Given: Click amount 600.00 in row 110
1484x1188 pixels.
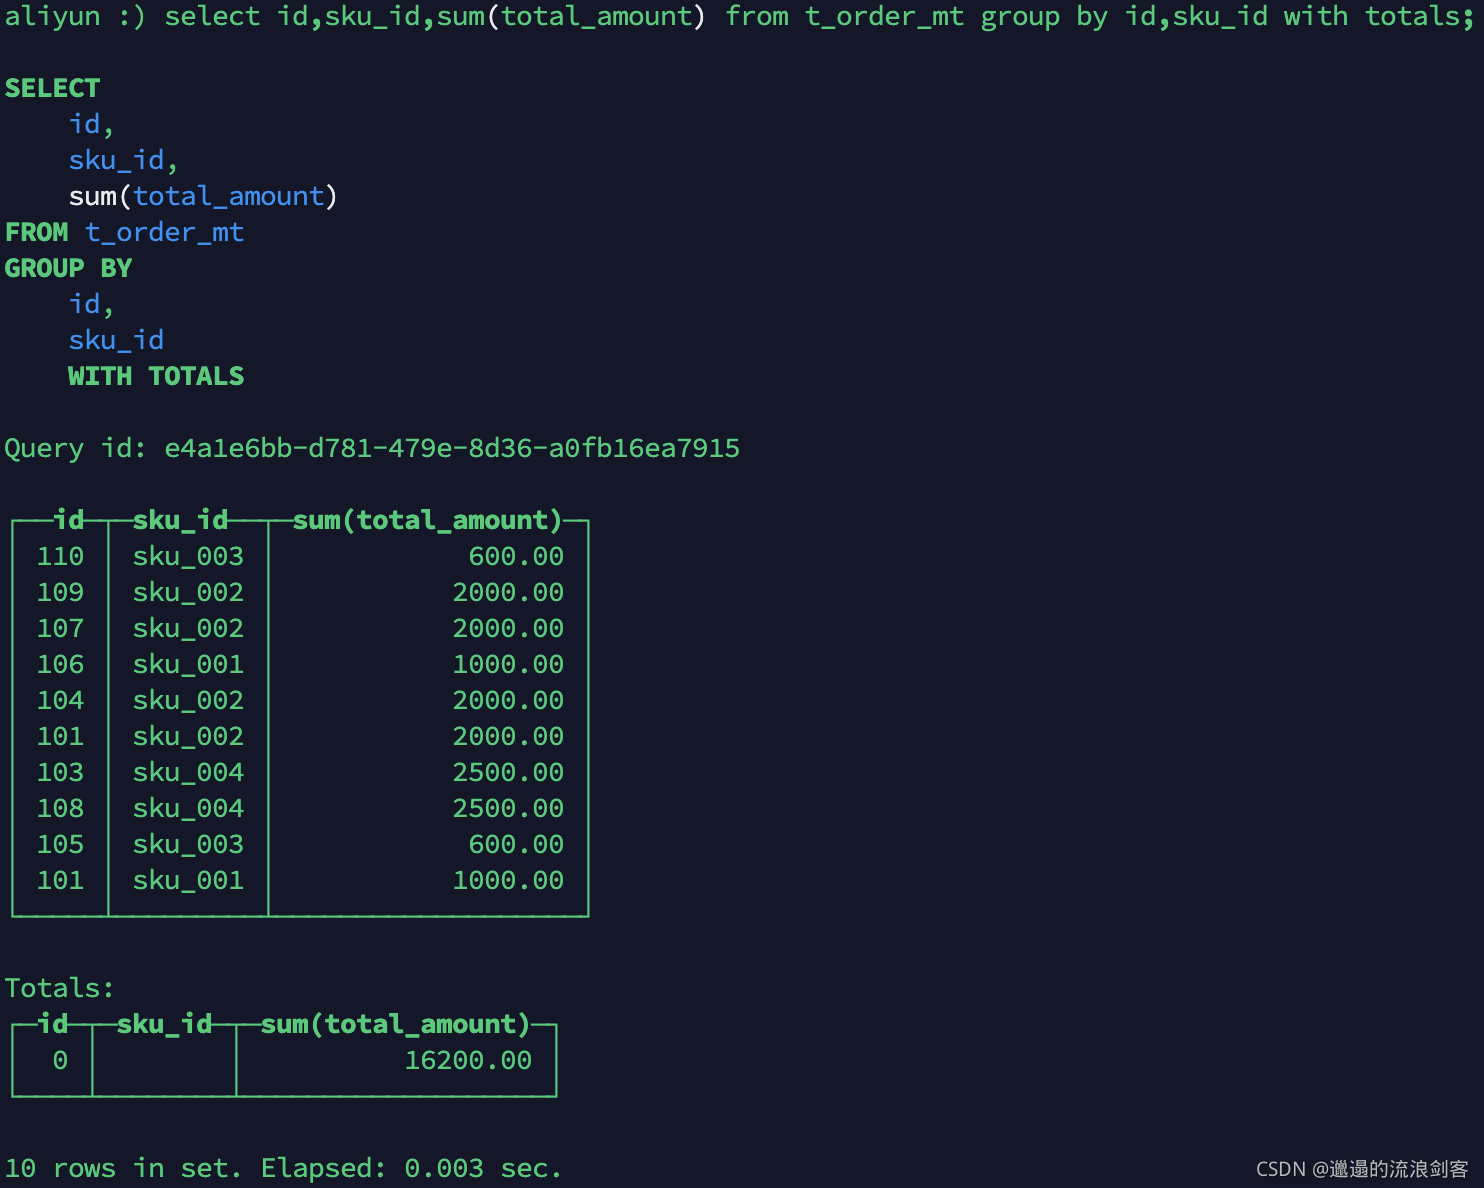Looking at the screenshot, I should [x=516, y=556].
